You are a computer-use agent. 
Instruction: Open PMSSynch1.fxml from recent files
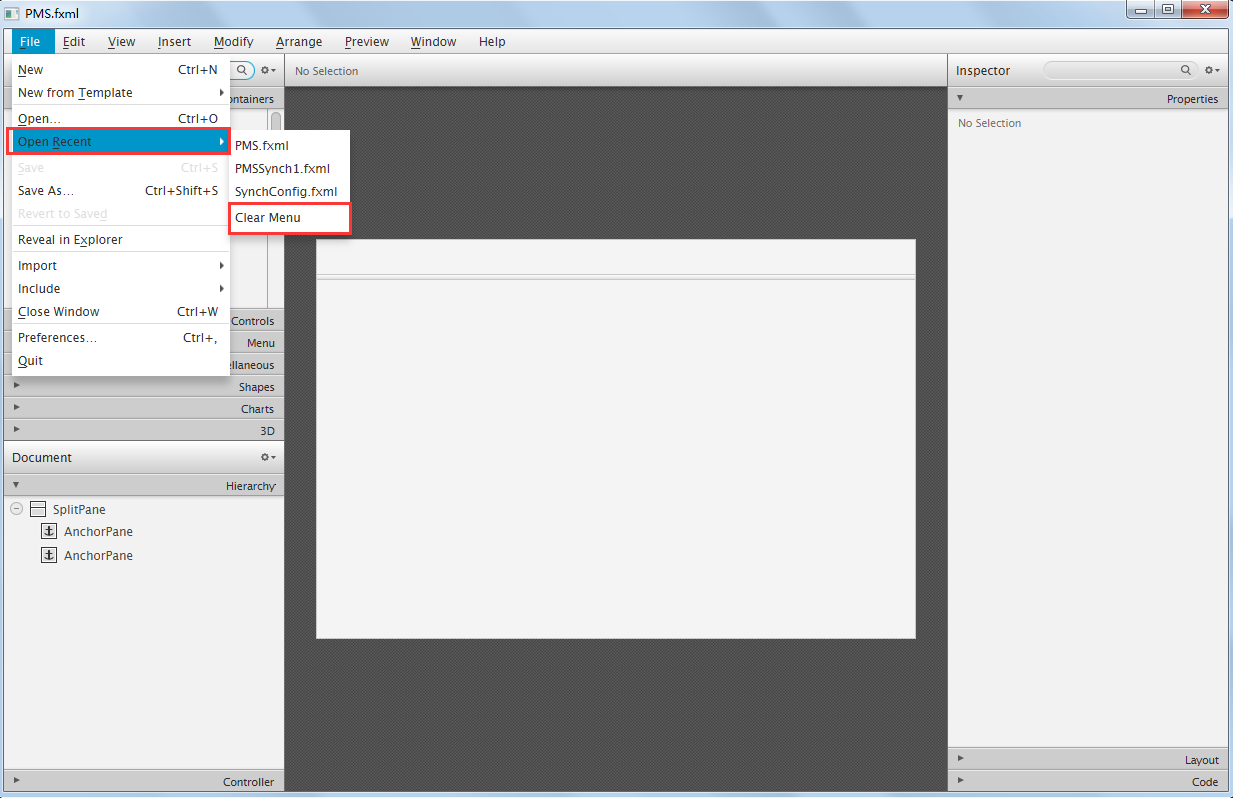[x=282, y=168]
